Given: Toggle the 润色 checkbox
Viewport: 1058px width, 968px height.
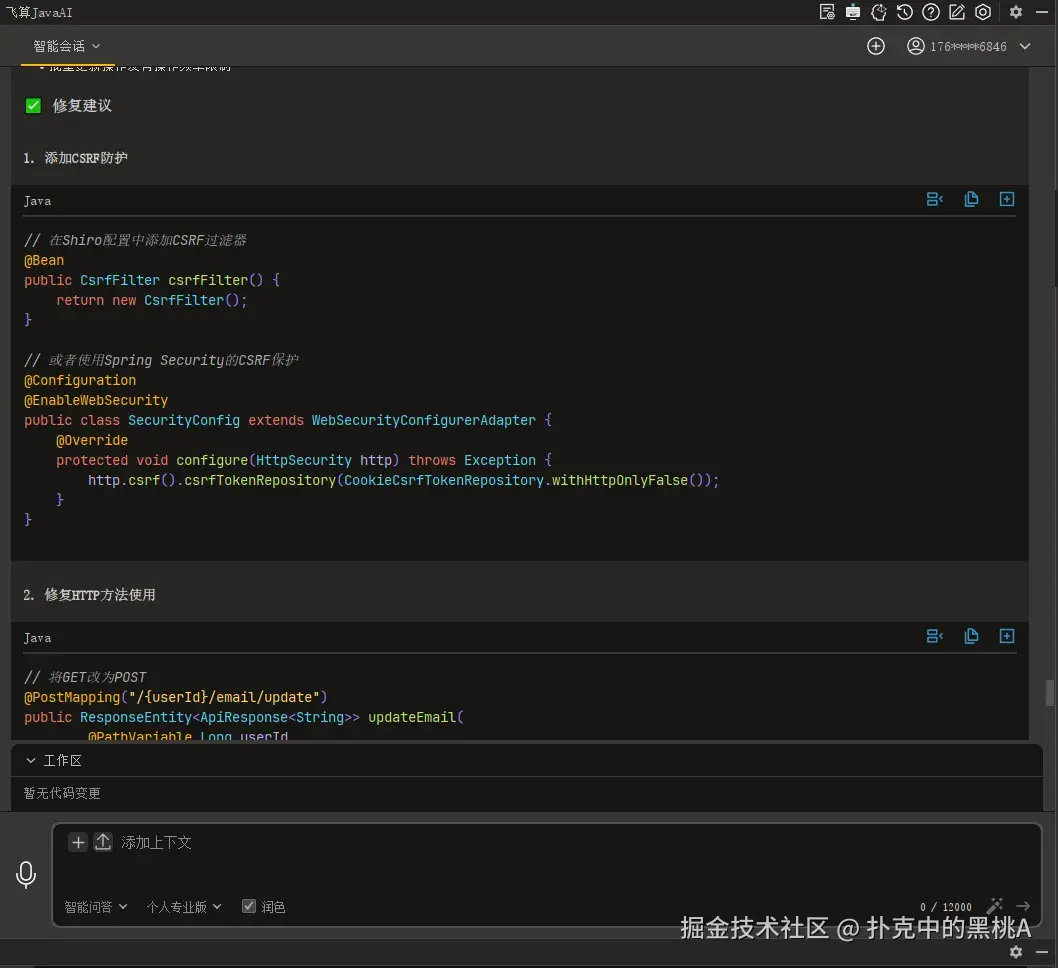Looking at the screenshot, I should pos(249,906).
